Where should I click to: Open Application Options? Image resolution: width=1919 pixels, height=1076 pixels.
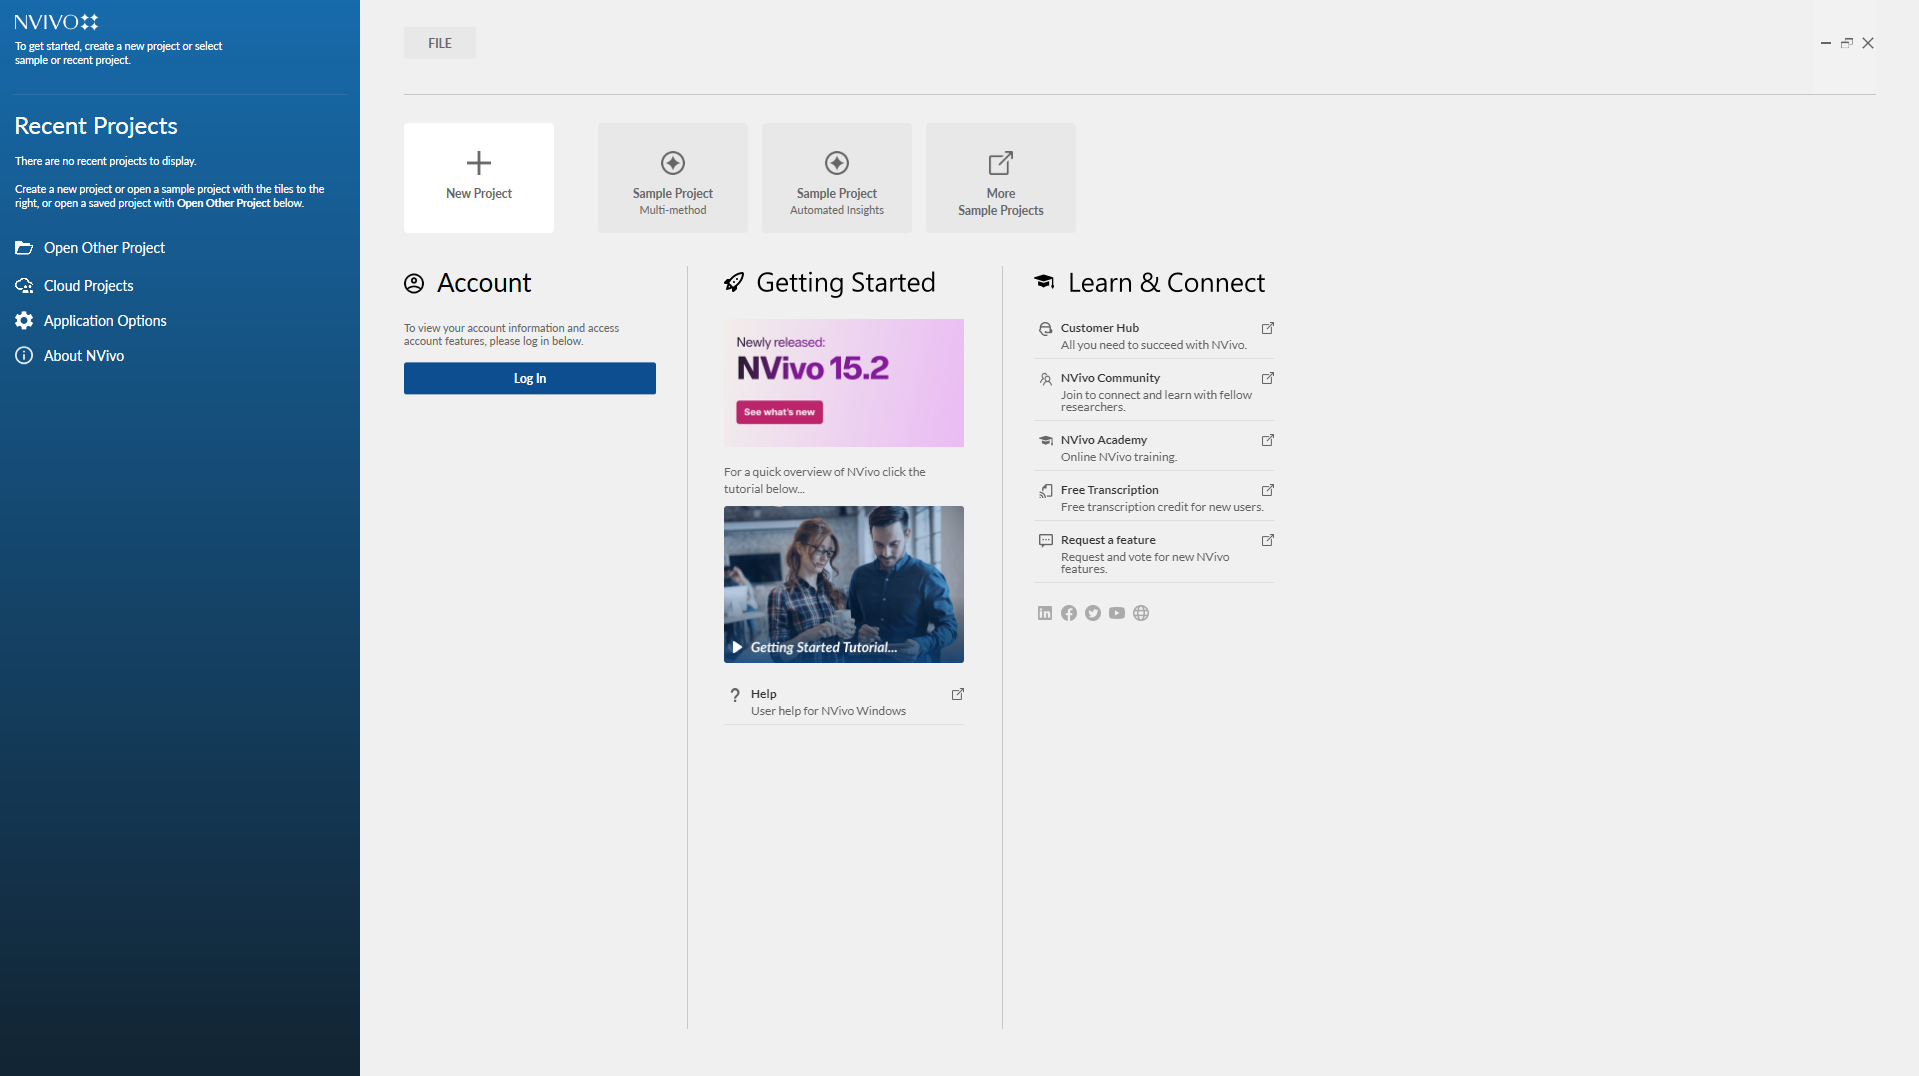[105, 321]
